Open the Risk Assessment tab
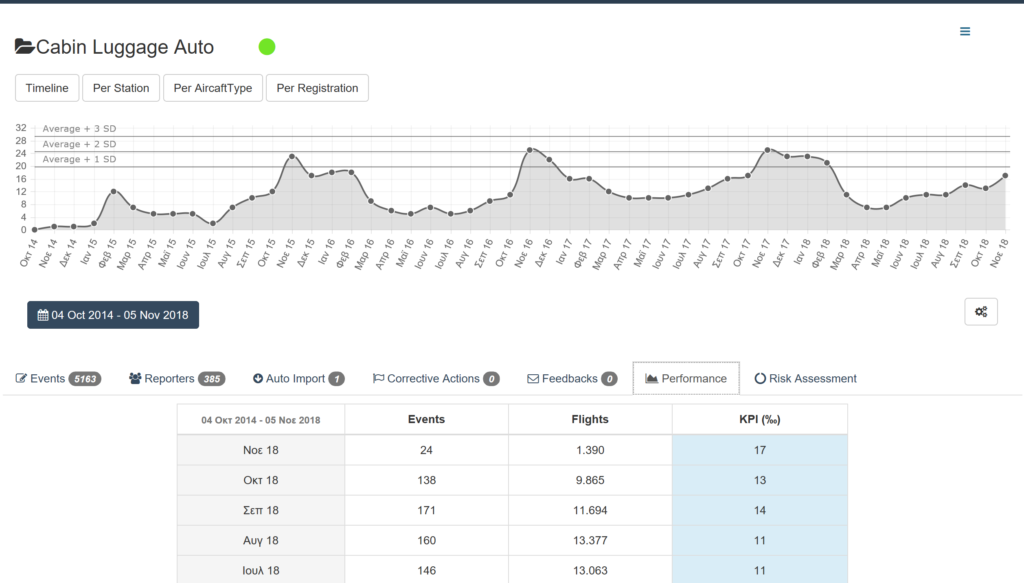This screenshot has height=583, width=1024. 805,379
